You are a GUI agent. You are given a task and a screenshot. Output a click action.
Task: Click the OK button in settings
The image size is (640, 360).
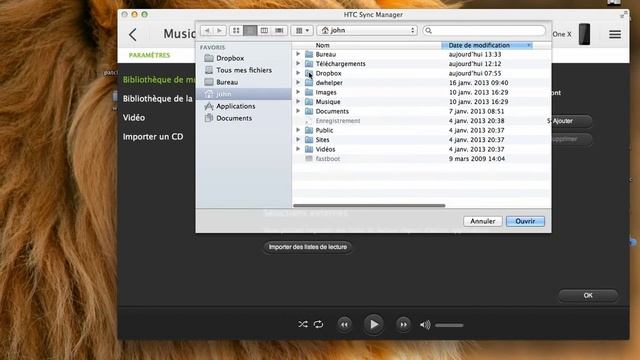click(x=588, y=295)
